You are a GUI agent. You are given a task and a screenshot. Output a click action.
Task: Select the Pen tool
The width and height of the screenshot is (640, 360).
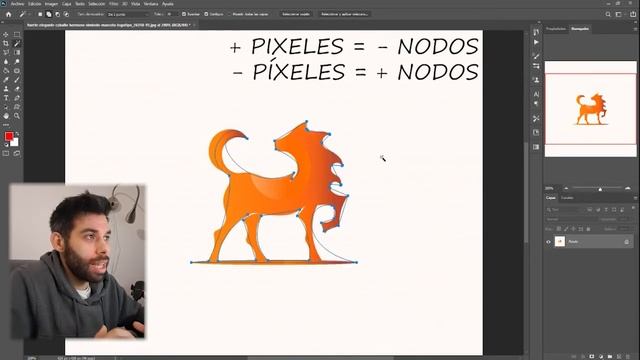pos(17,98)
